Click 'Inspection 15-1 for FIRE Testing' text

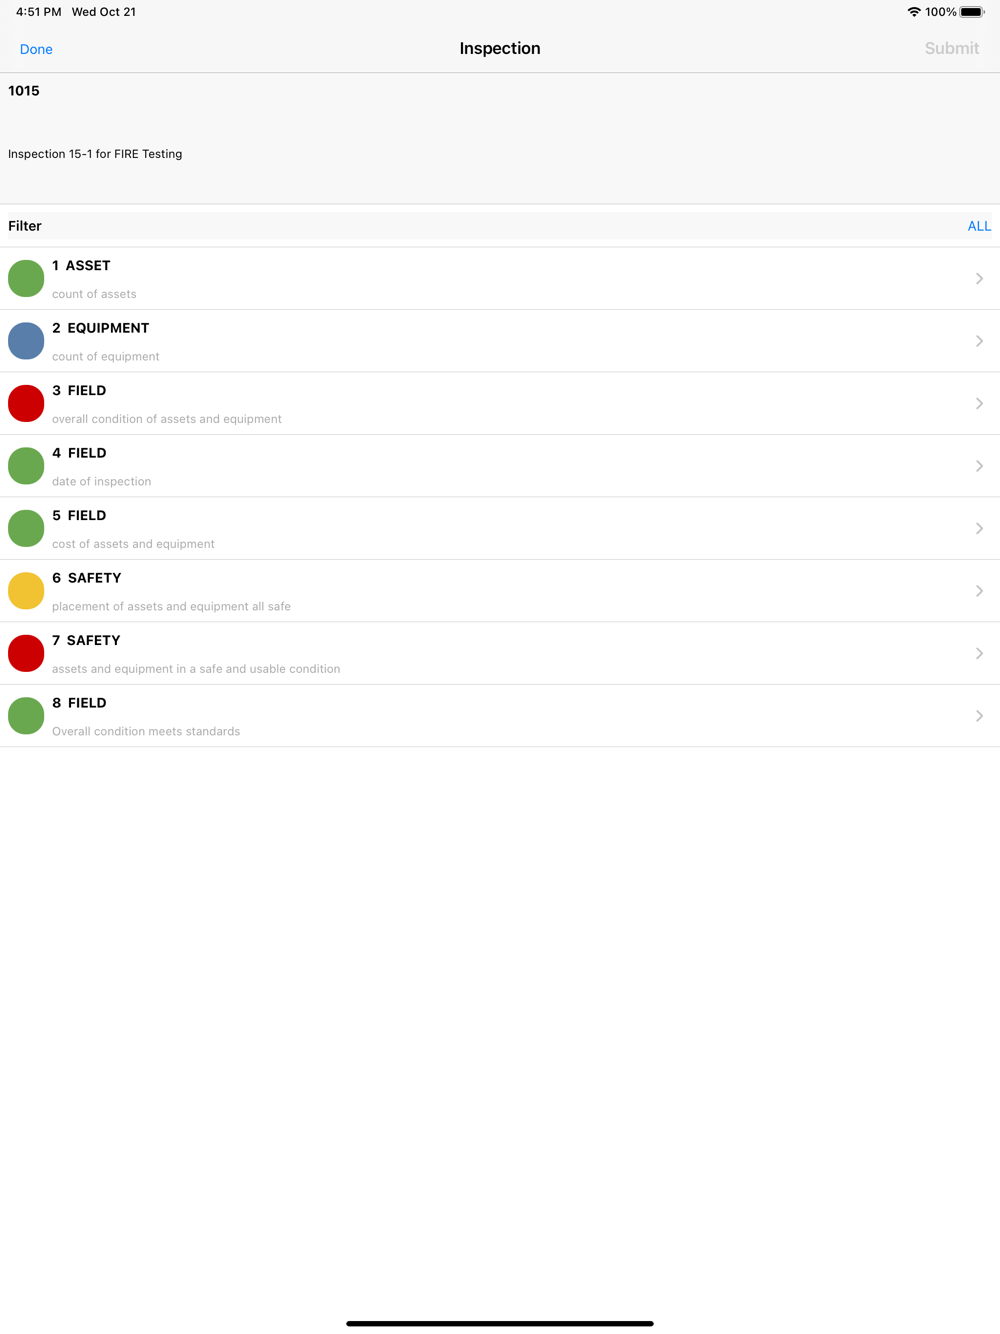[95, 154]
